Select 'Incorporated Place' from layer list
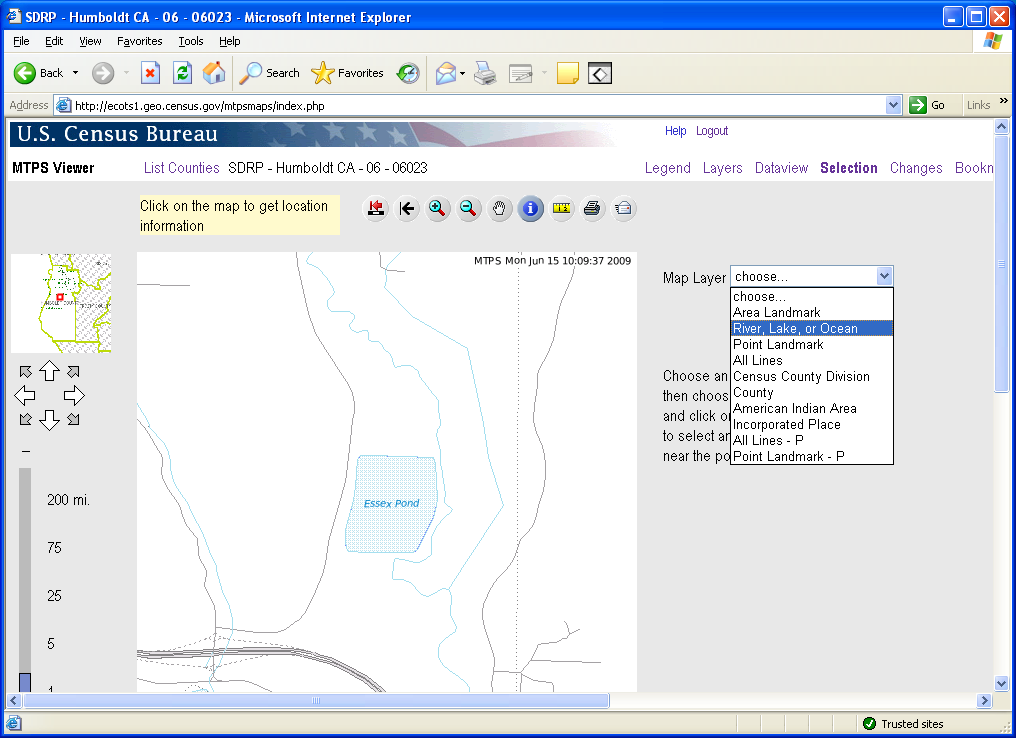The height and width of the screenshot is (738, 1016). pyautogui.click(x=786, y=424)
